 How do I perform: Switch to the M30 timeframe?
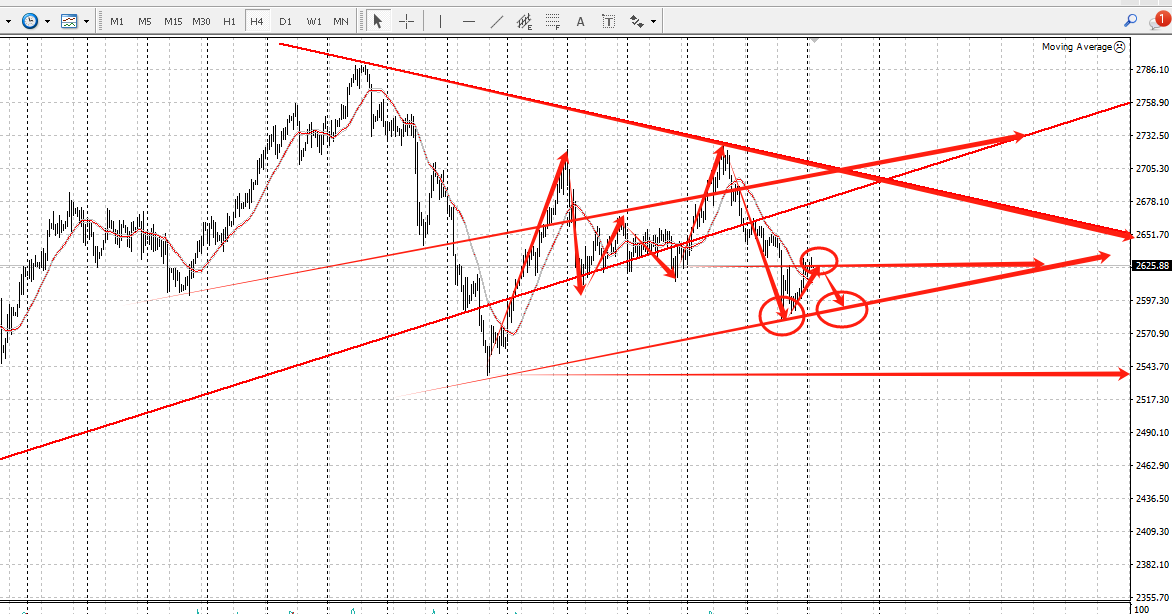tap(201, 21)
